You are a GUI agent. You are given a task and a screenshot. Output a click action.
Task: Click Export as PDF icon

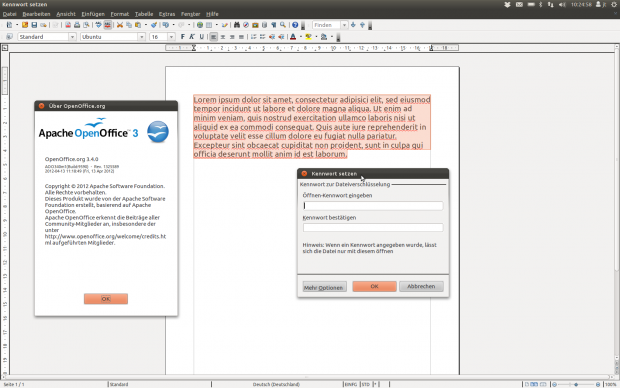(68, 25)
